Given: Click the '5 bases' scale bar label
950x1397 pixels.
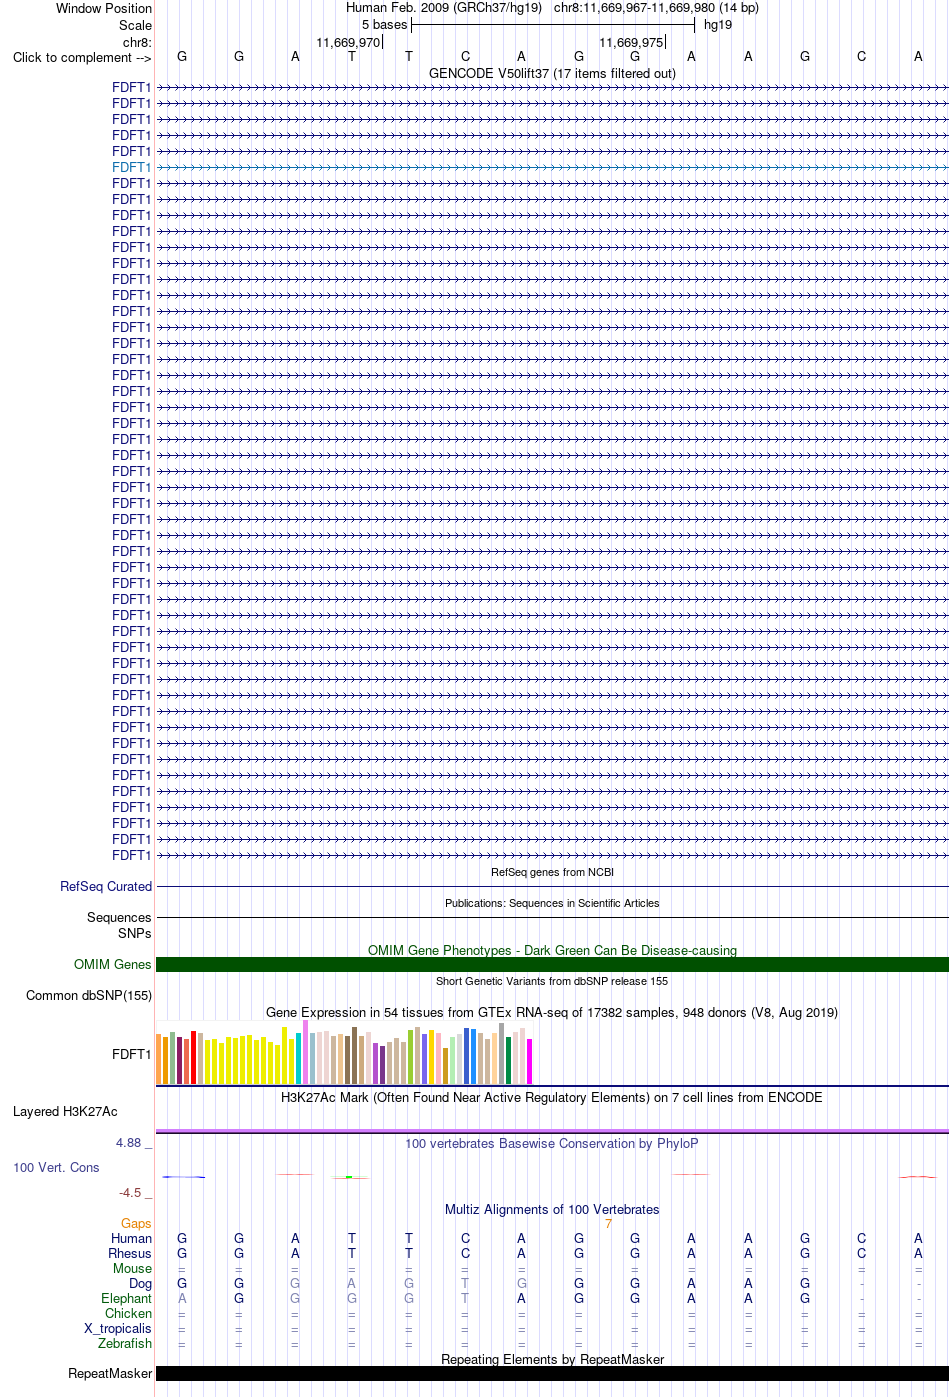Looking at the screenshot, I should coord(385,25).
